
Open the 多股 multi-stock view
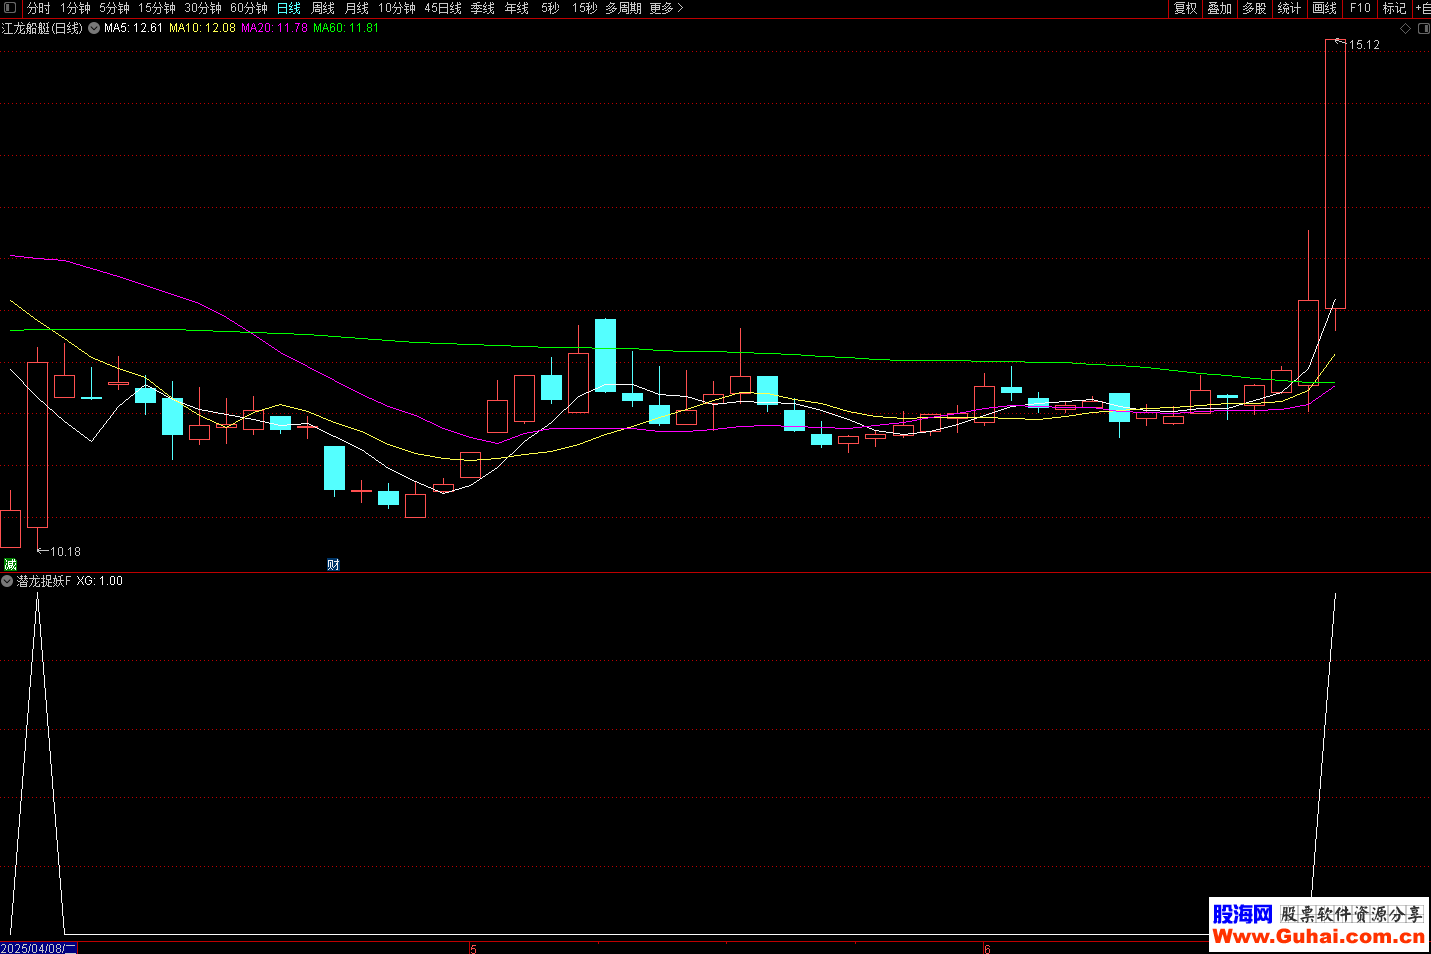[1255, 8]
